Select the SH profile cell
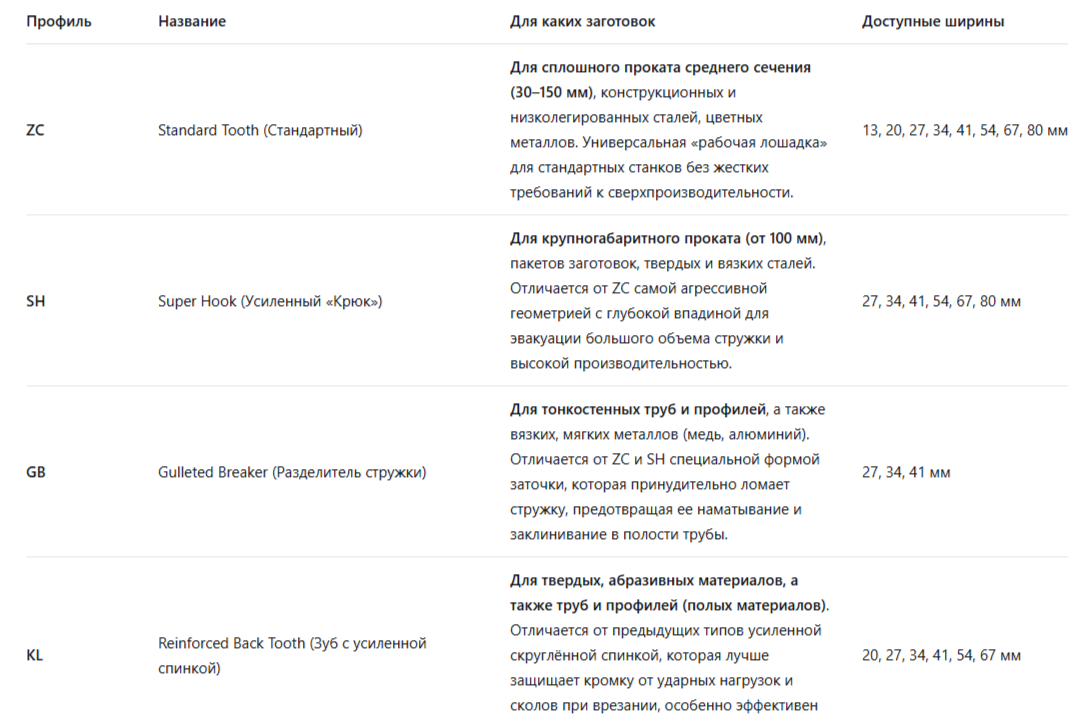 pyautogui.click(x=35, y=301)
